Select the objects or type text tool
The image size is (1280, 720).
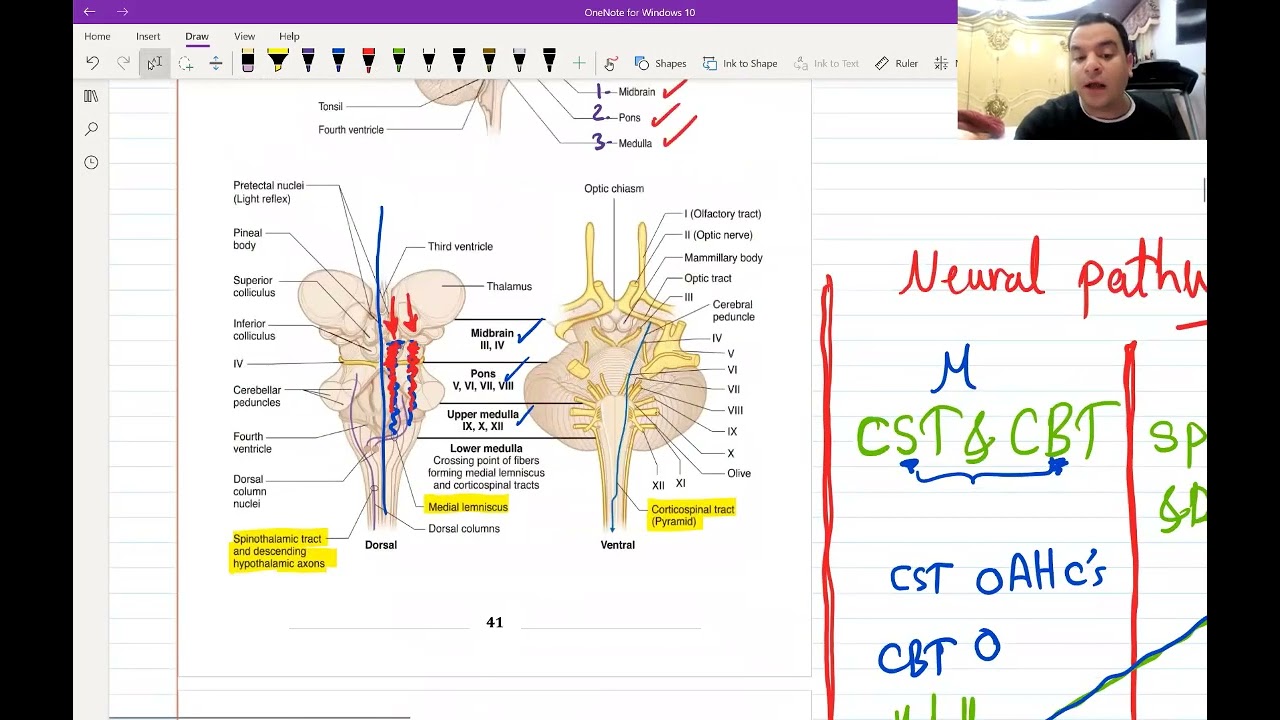point(154,63)
